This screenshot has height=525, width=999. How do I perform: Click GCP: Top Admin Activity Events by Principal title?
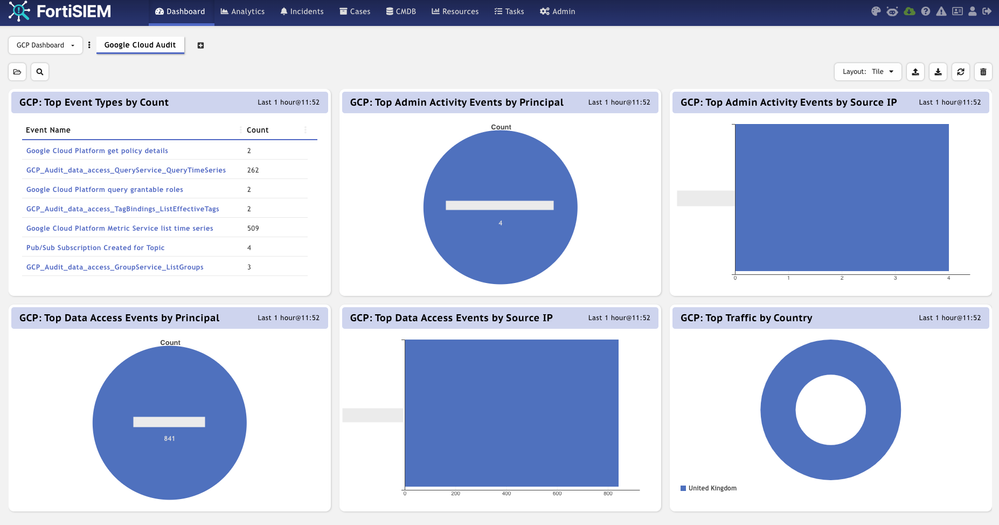[457, 102]
